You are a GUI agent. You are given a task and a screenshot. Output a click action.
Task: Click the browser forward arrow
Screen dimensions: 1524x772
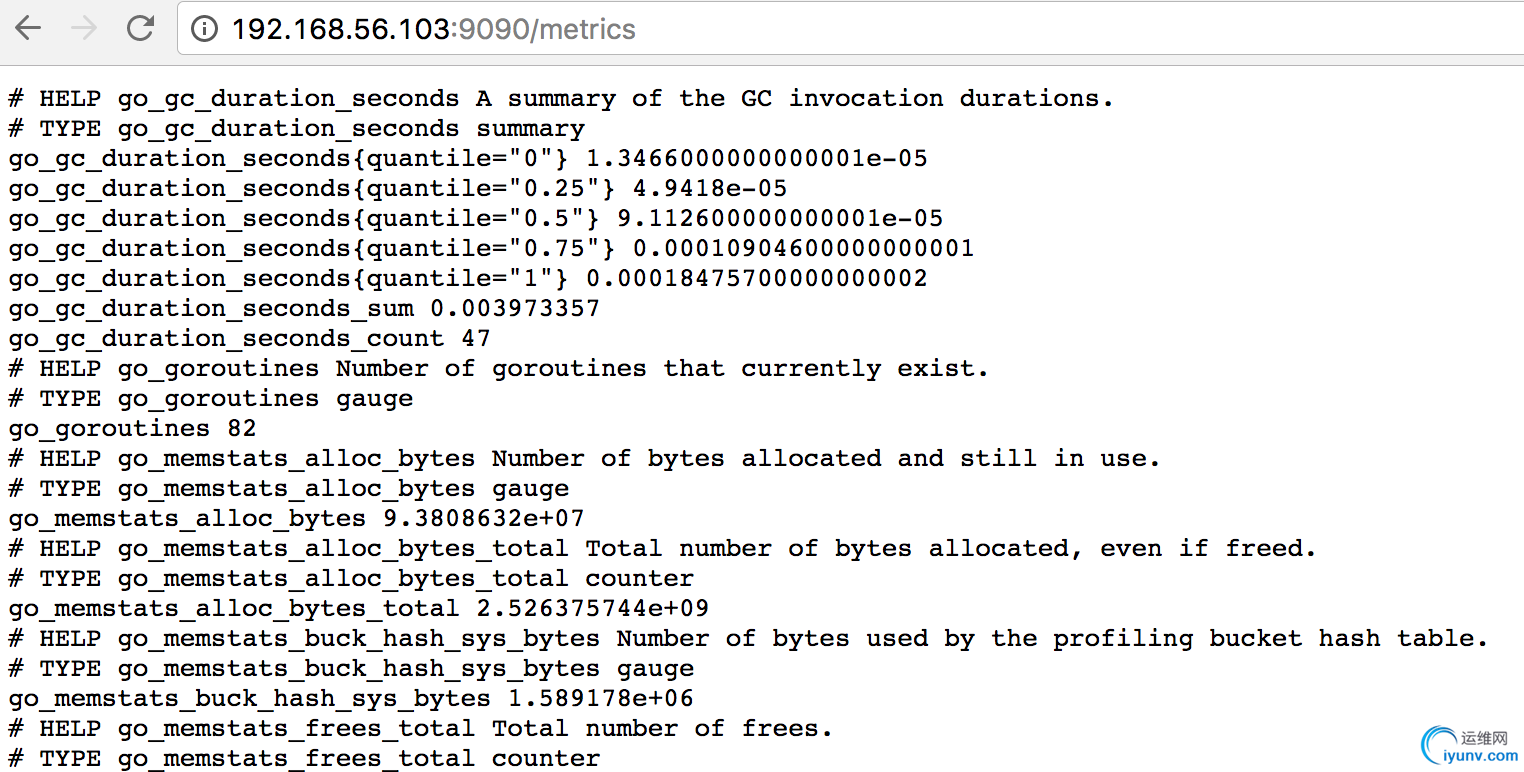(x=84, y=28)
